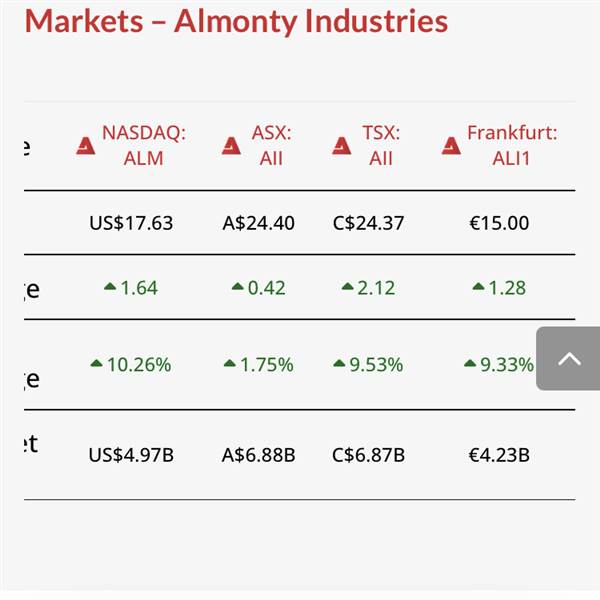This screenshot has width=600, height=600.
Task: Select the A$24.40 ASX price cell
Action: (x=258, y=223)
